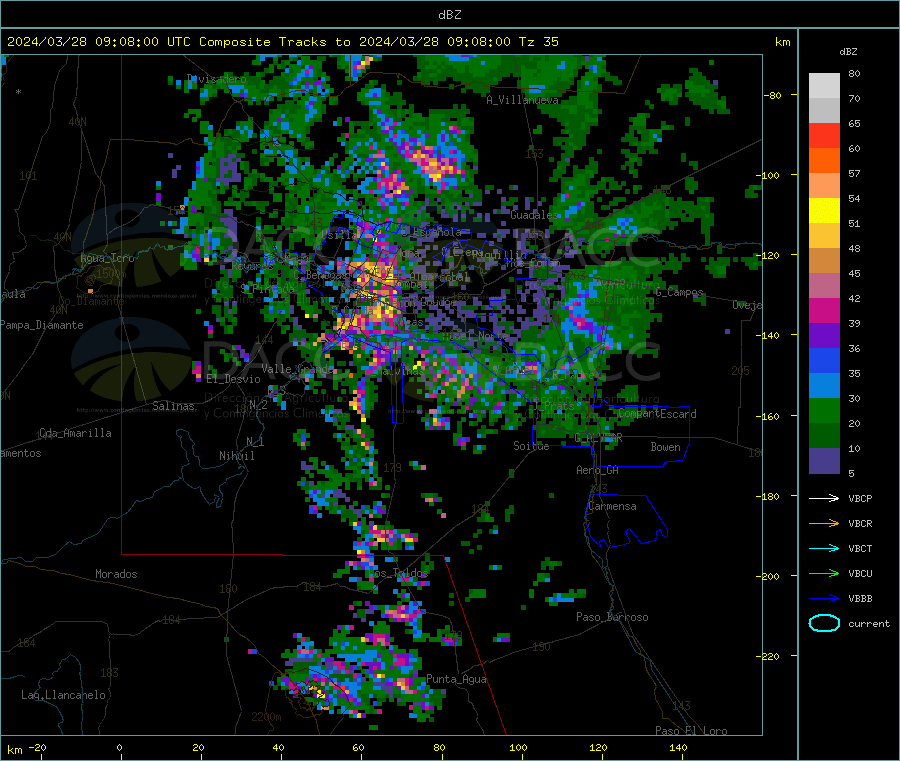
Task: Click the El_Desvio map label
Action: click(x=233, y=379)
